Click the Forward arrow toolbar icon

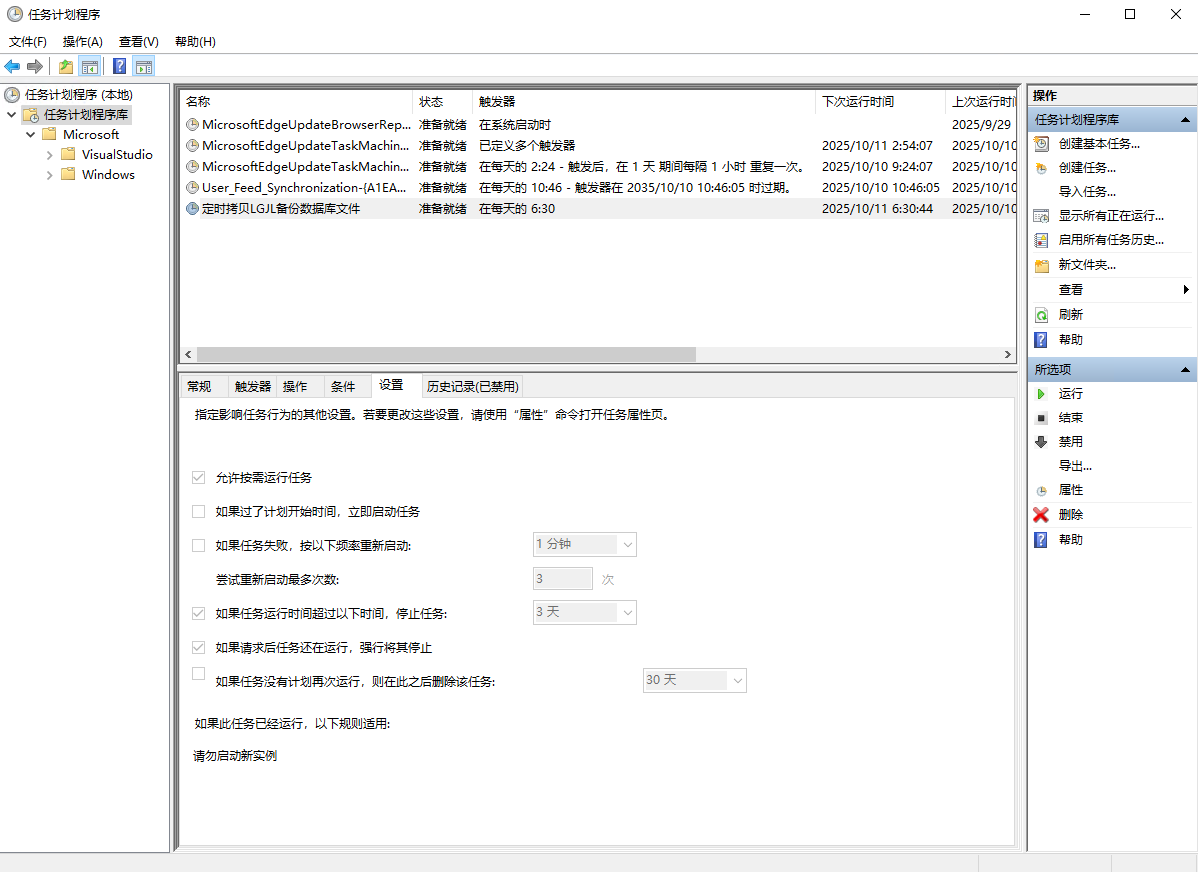(x=34, y=66)
